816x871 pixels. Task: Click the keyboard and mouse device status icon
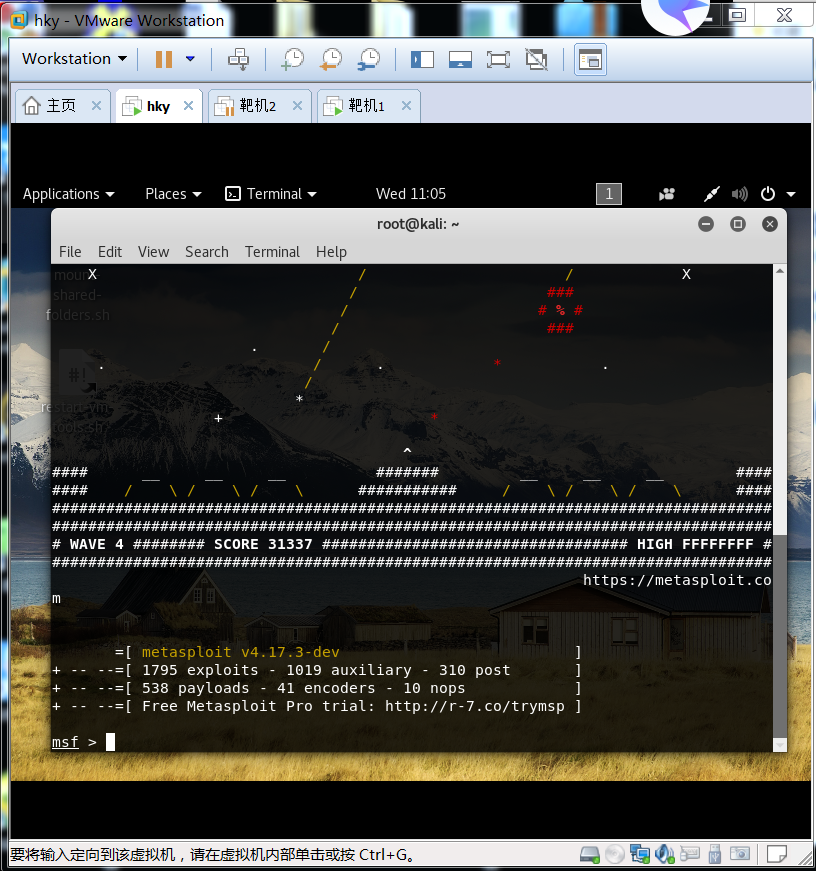[x=689, y=853]
